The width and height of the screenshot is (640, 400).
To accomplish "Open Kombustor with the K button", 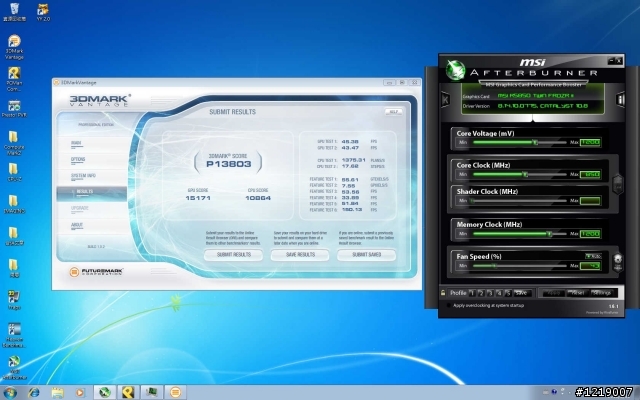I will [x=445, y=99].
